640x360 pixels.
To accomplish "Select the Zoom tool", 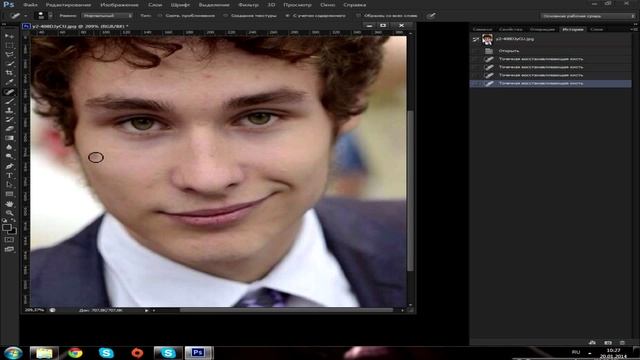I will [9, 213].
